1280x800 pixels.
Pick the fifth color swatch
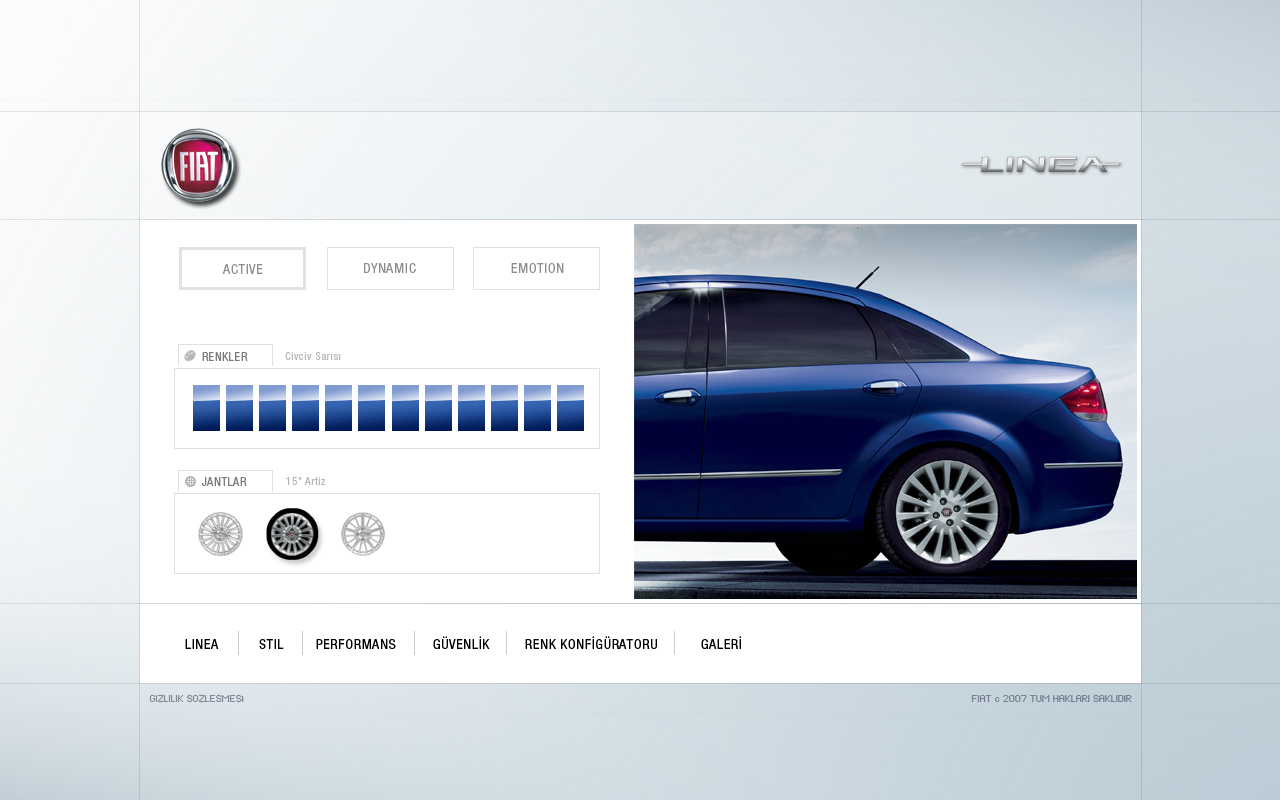tap(338, 408)
